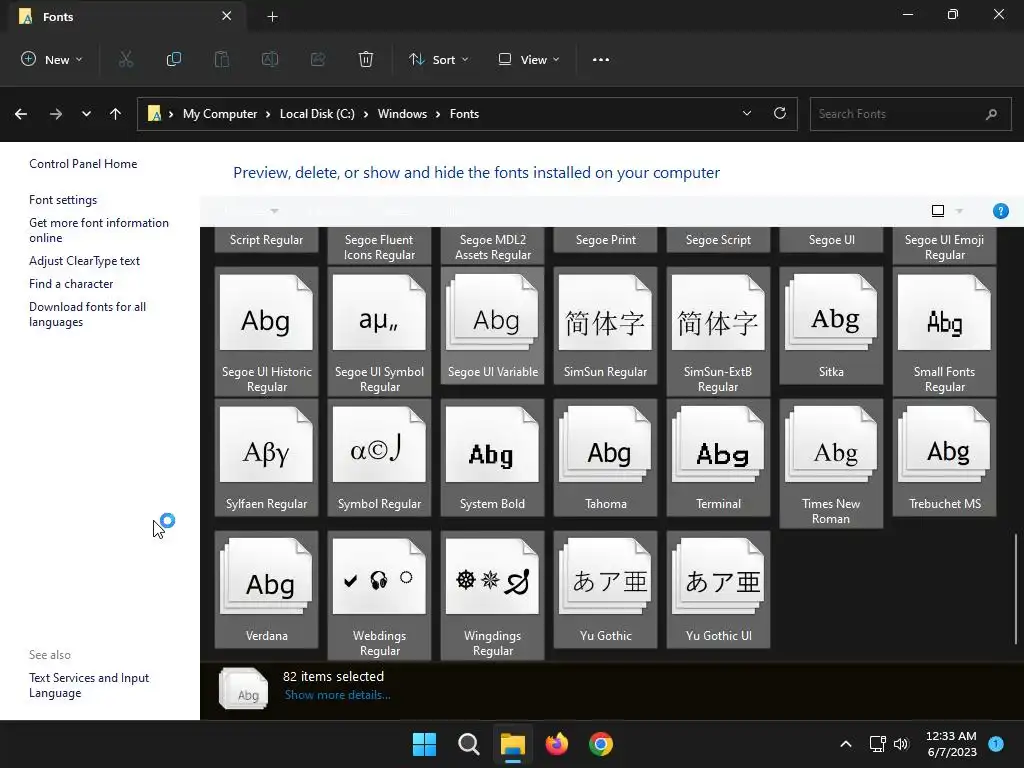Image resolution: width=1024 pixels, height=768 pixels.
Task: Go up one folder level
Action: coord(116,114)
